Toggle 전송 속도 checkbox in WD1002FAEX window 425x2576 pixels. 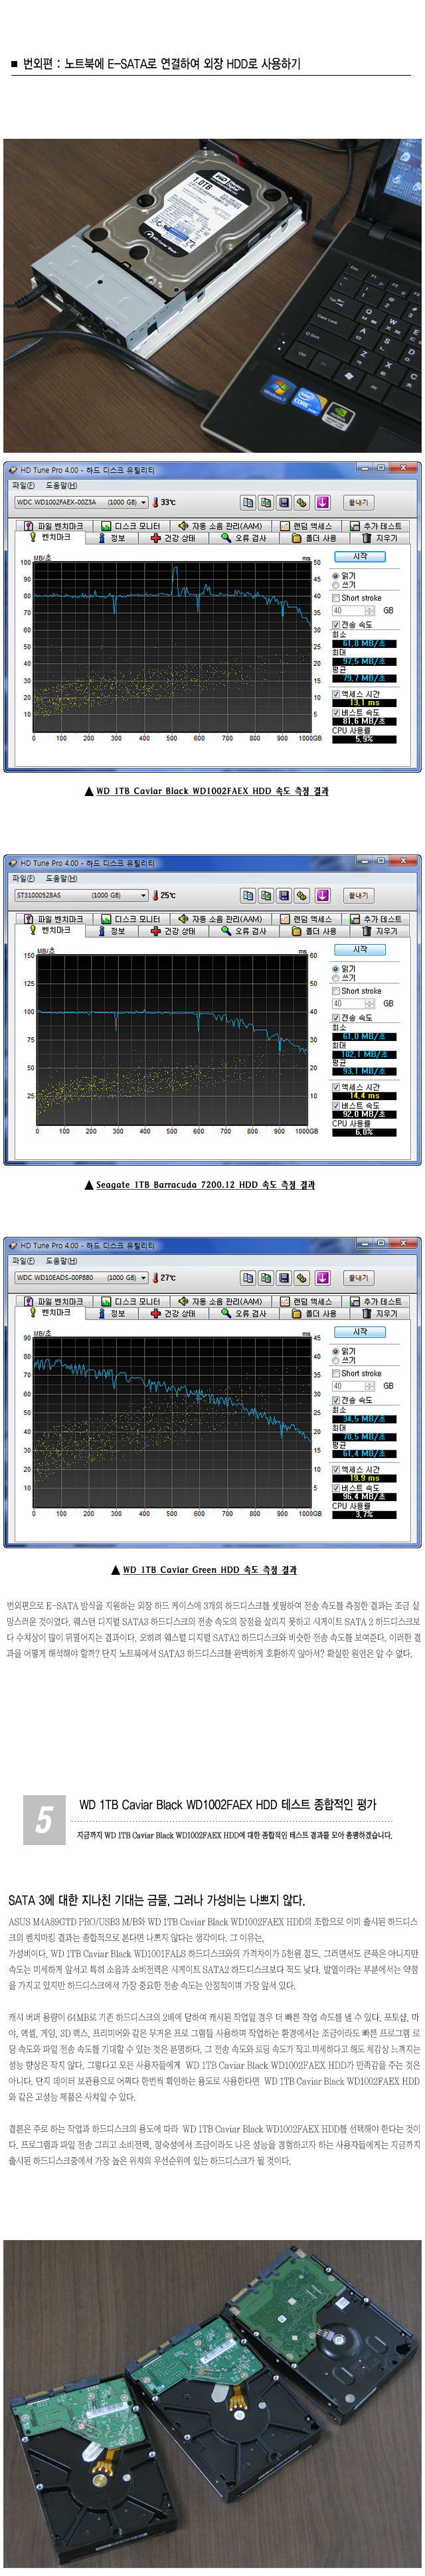336,624
